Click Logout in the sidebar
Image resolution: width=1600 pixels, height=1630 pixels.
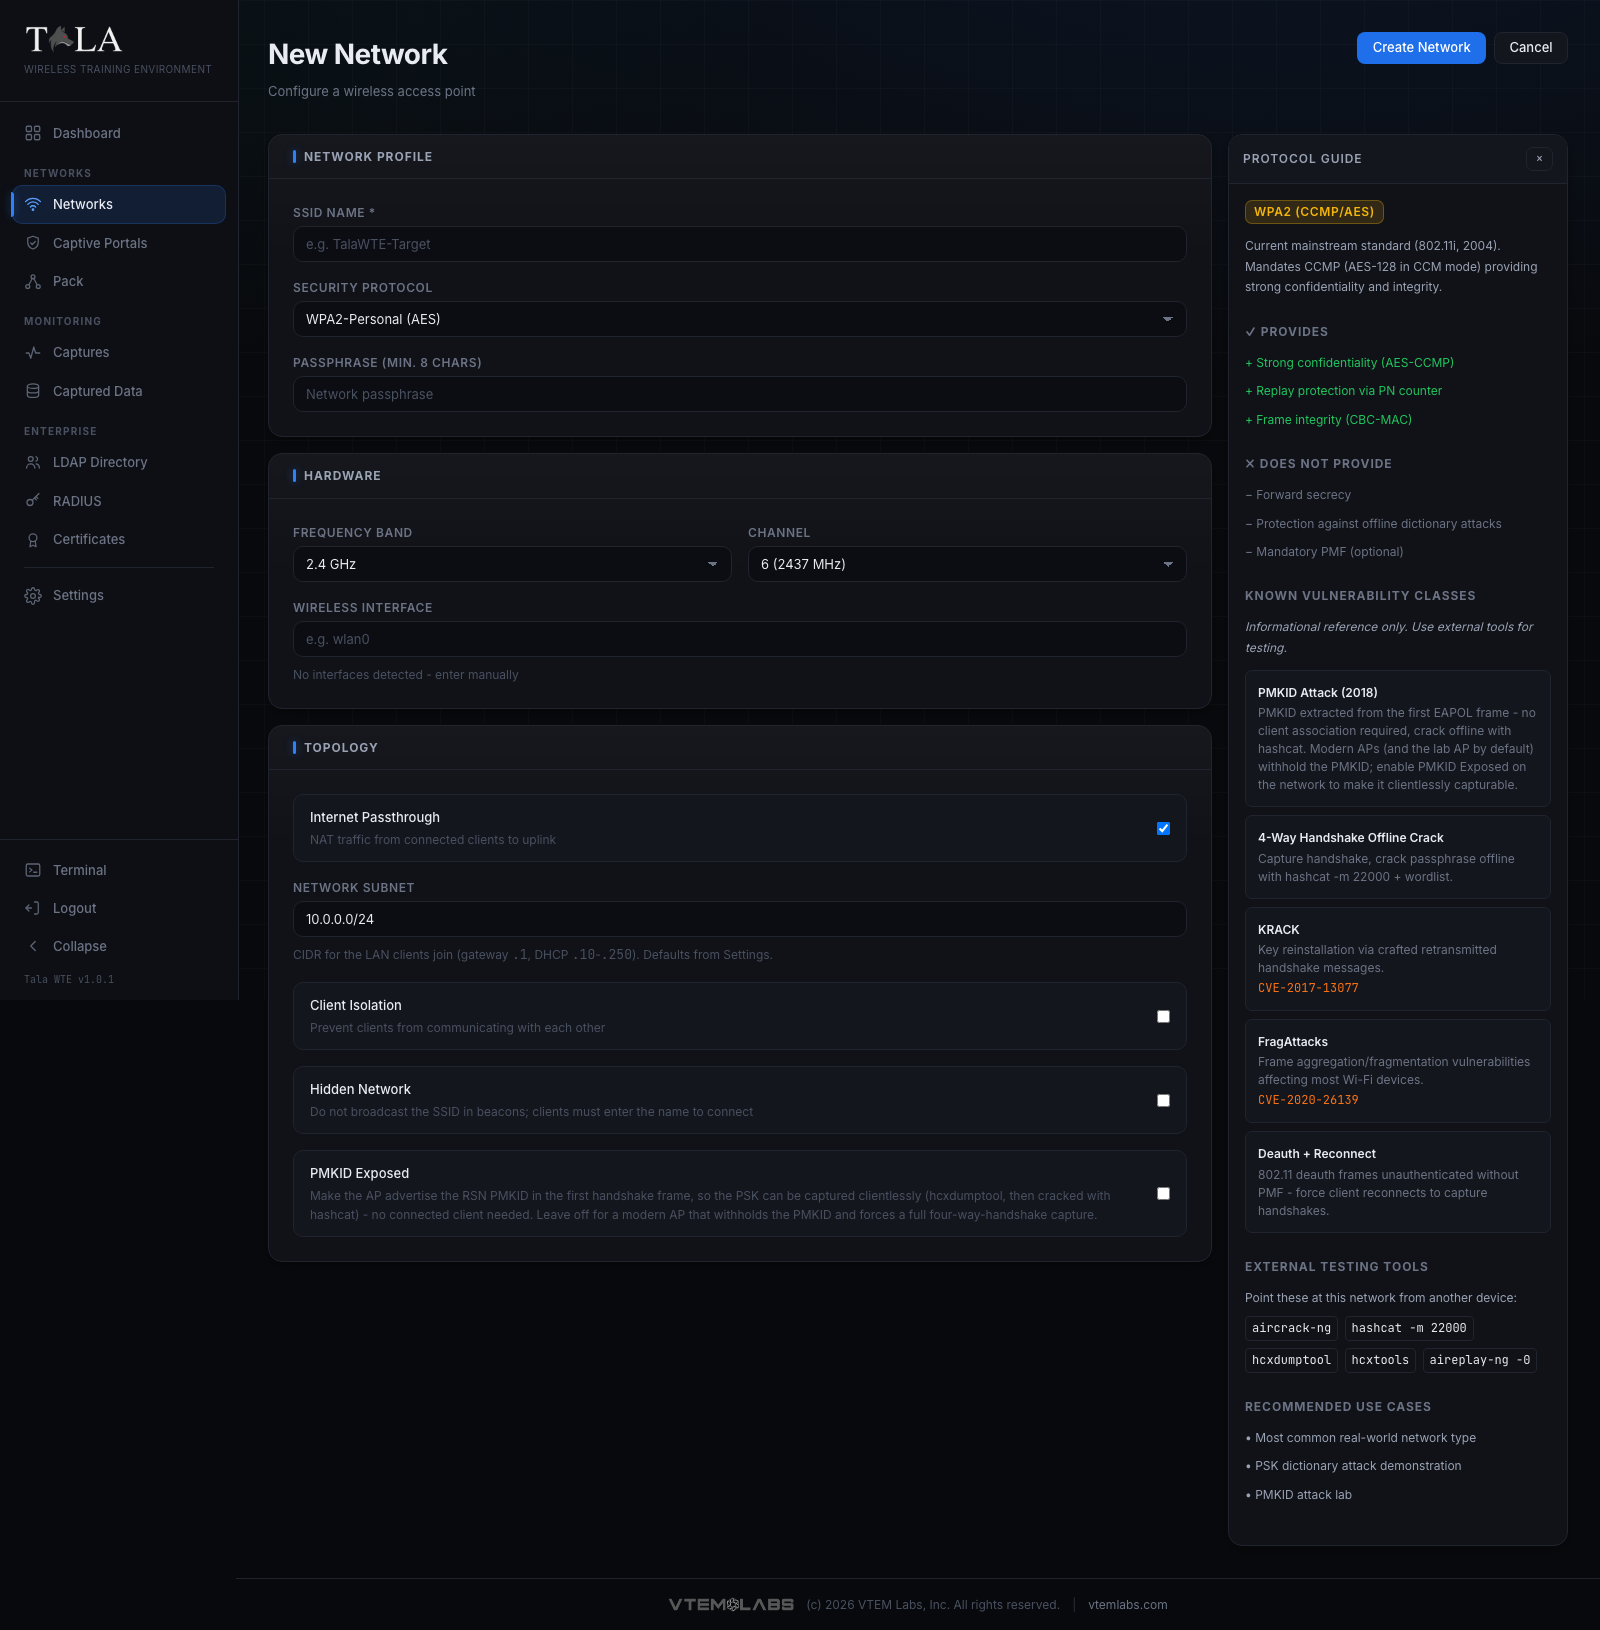(119, 908)
